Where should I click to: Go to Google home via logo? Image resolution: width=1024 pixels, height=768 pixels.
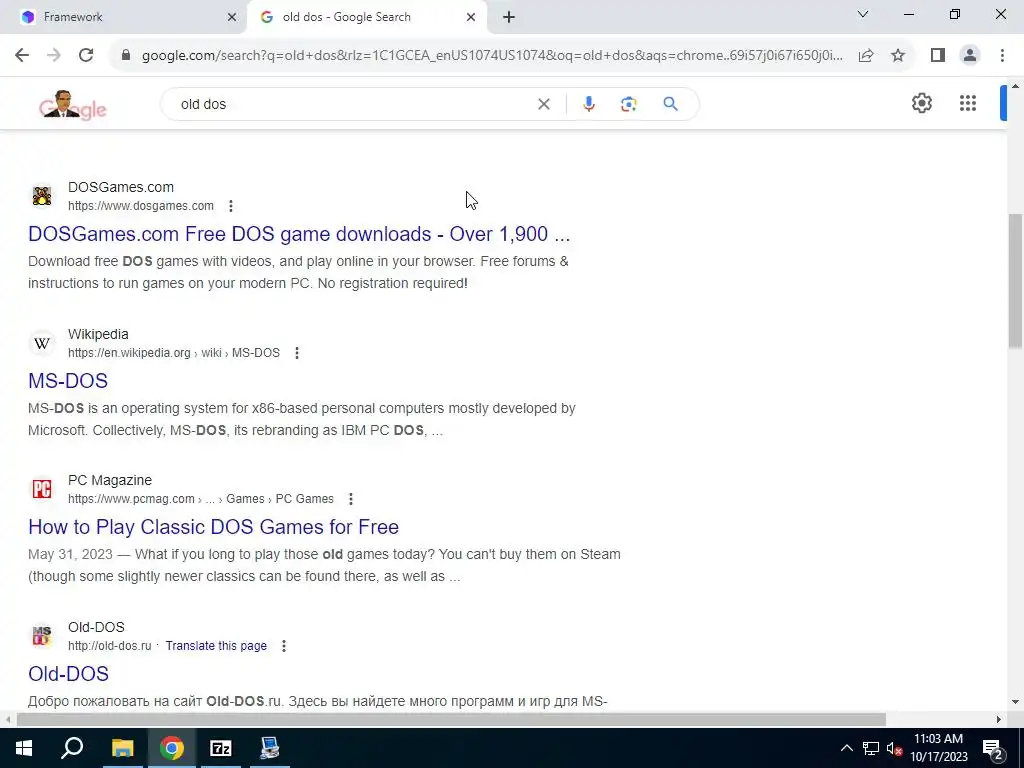[72, 104]
